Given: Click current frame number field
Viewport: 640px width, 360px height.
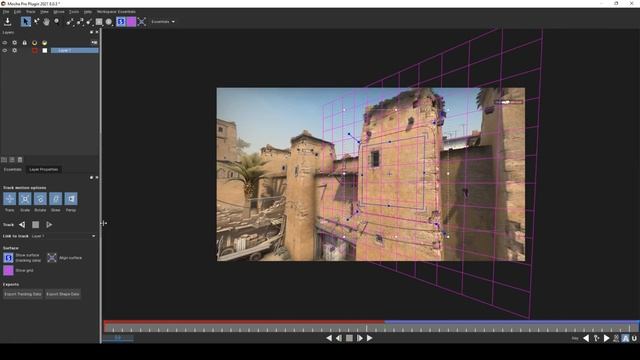Looking at the screenshot, I should coord(118,338).
